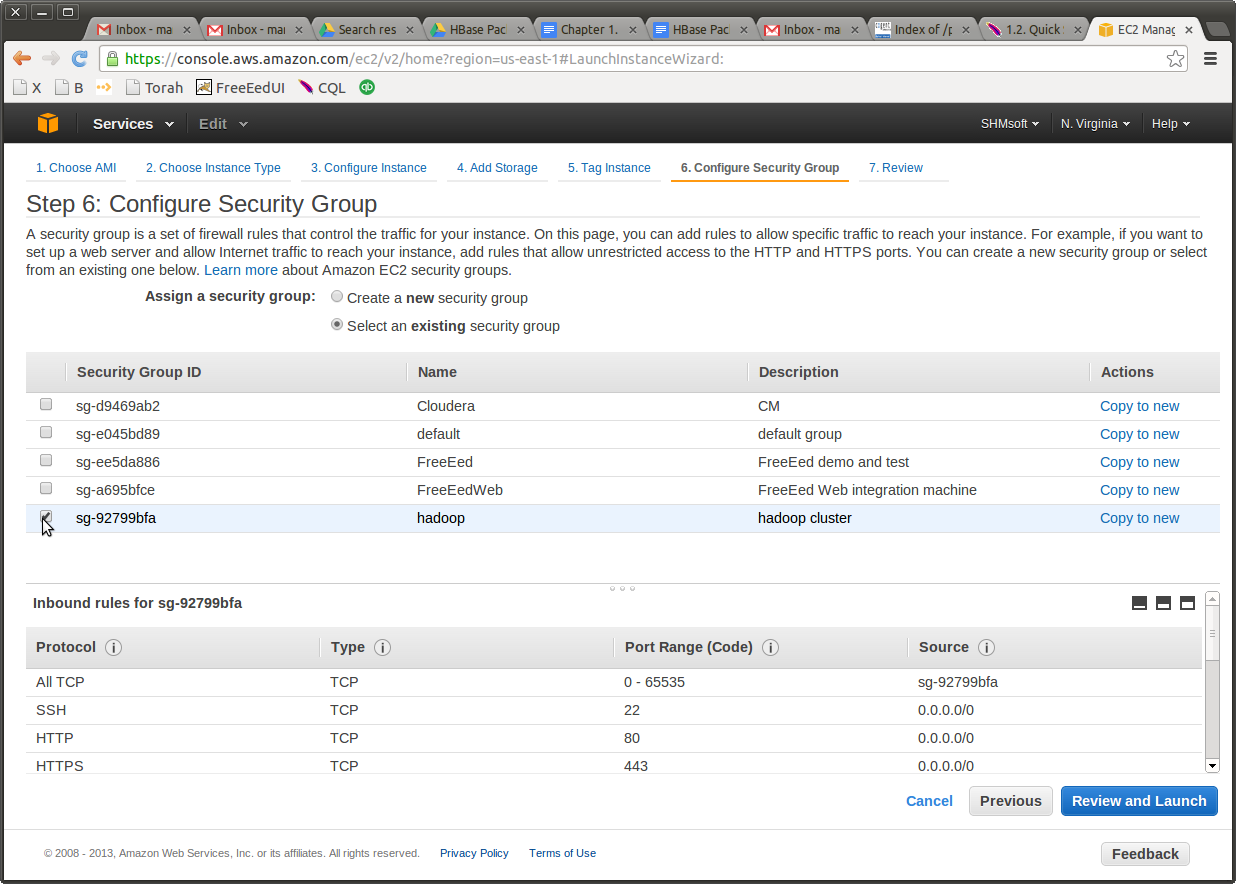The height and width of the screenshot is (884, 1236).
Task: Click the Review and Launch button
Action: pos(1139,801)
